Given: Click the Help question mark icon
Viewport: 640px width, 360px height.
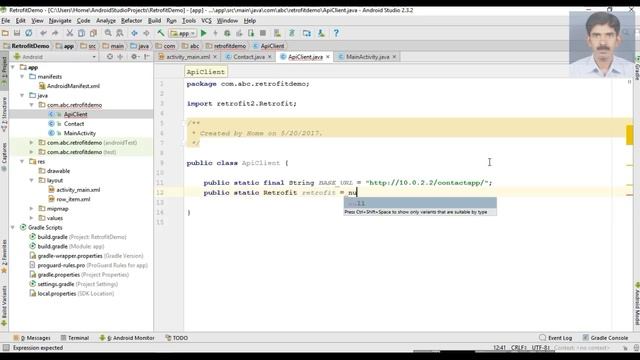Looking at the screenshot, I should pos(336,33).
